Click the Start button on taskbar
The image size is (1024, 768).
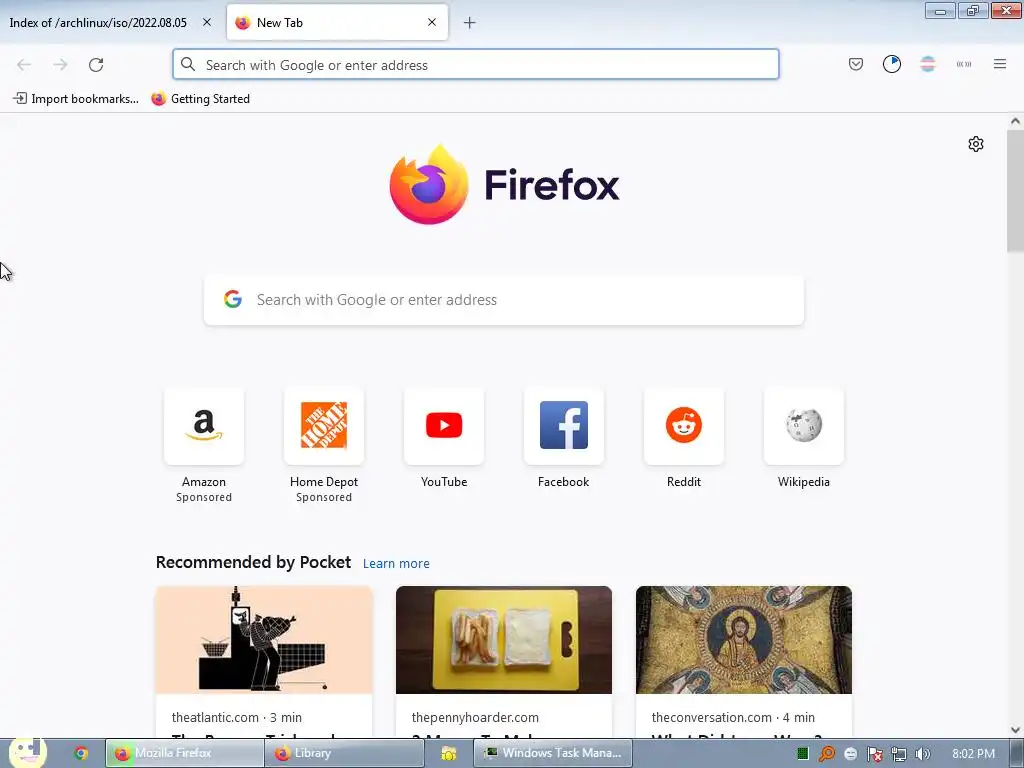point(27,753)
